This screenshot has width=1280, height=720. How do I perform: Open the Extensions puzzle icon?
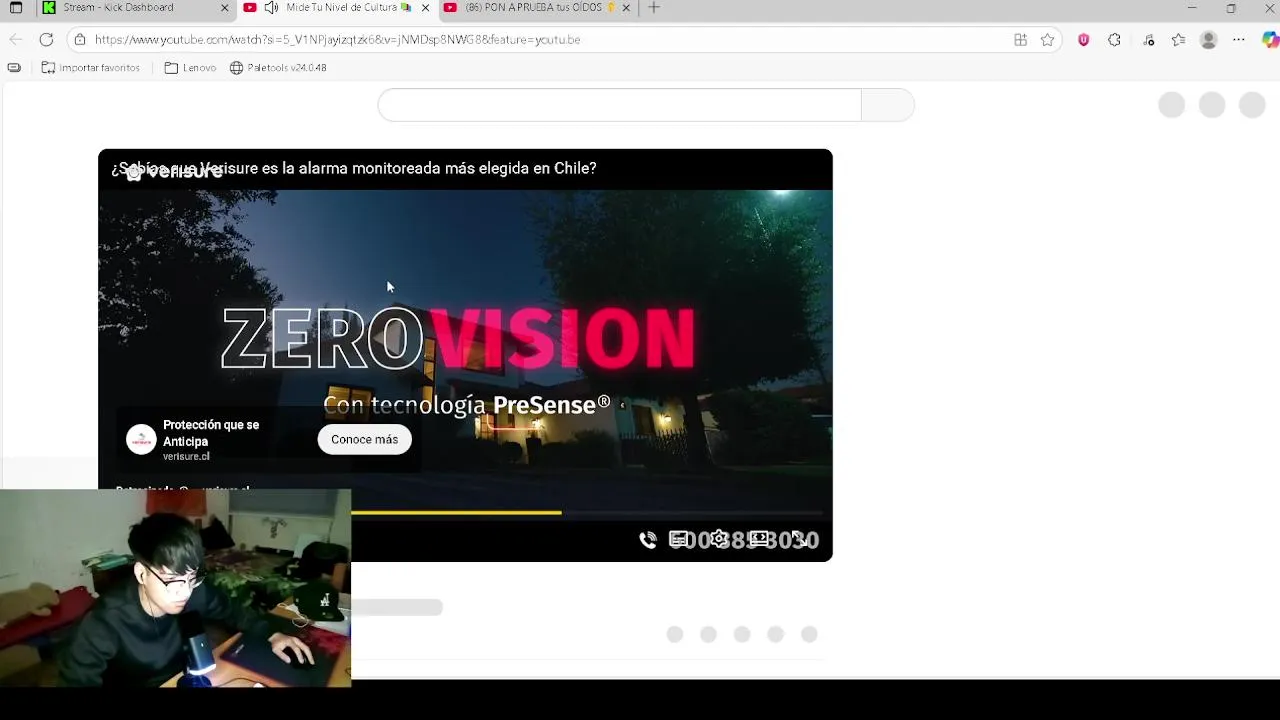click(1114, 40)
